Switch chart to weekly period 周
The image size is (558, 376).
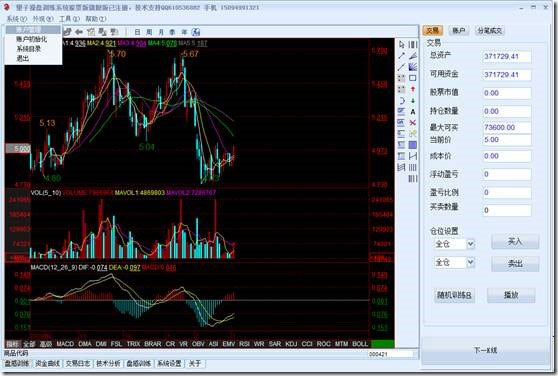149,32
